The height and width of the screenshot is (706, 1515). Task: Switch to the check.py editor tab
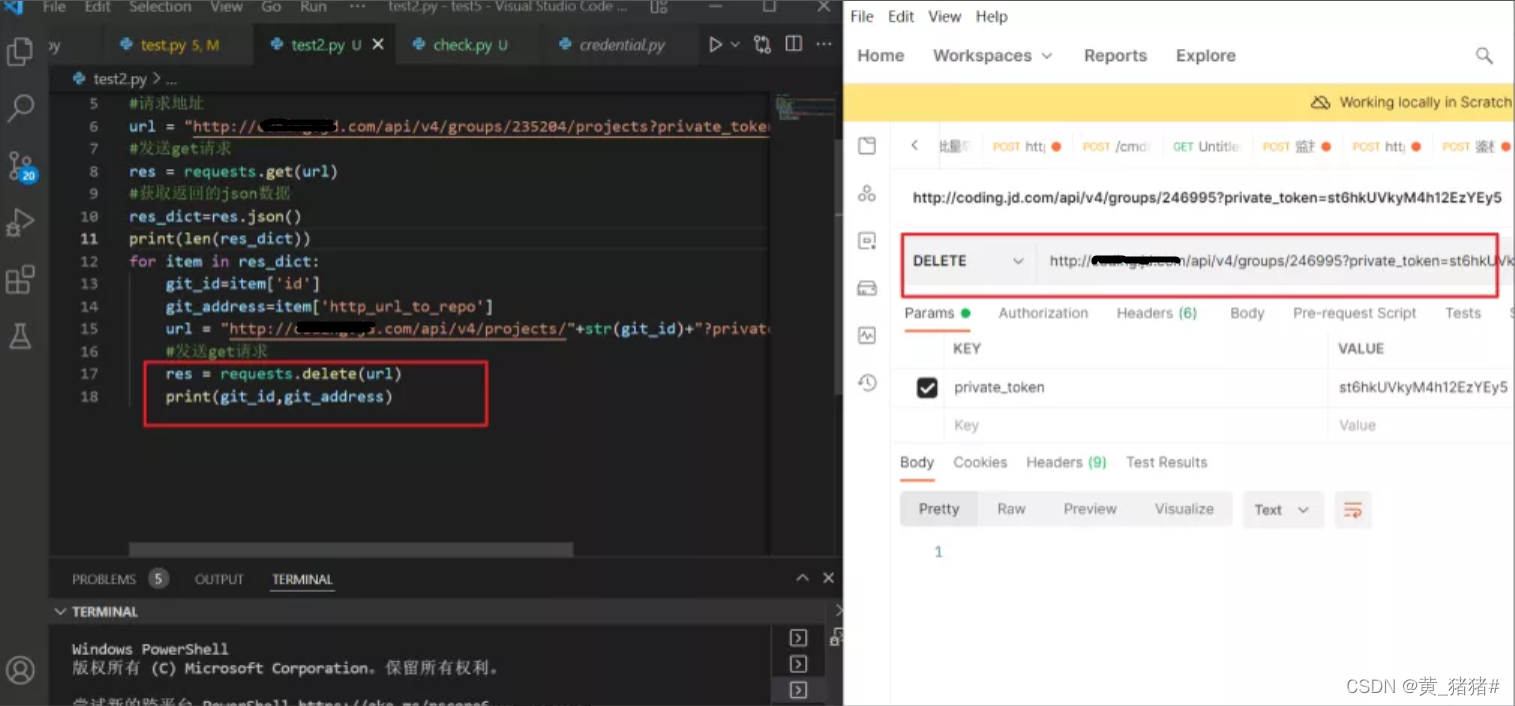pyautogui.click(x=470, y=45)
